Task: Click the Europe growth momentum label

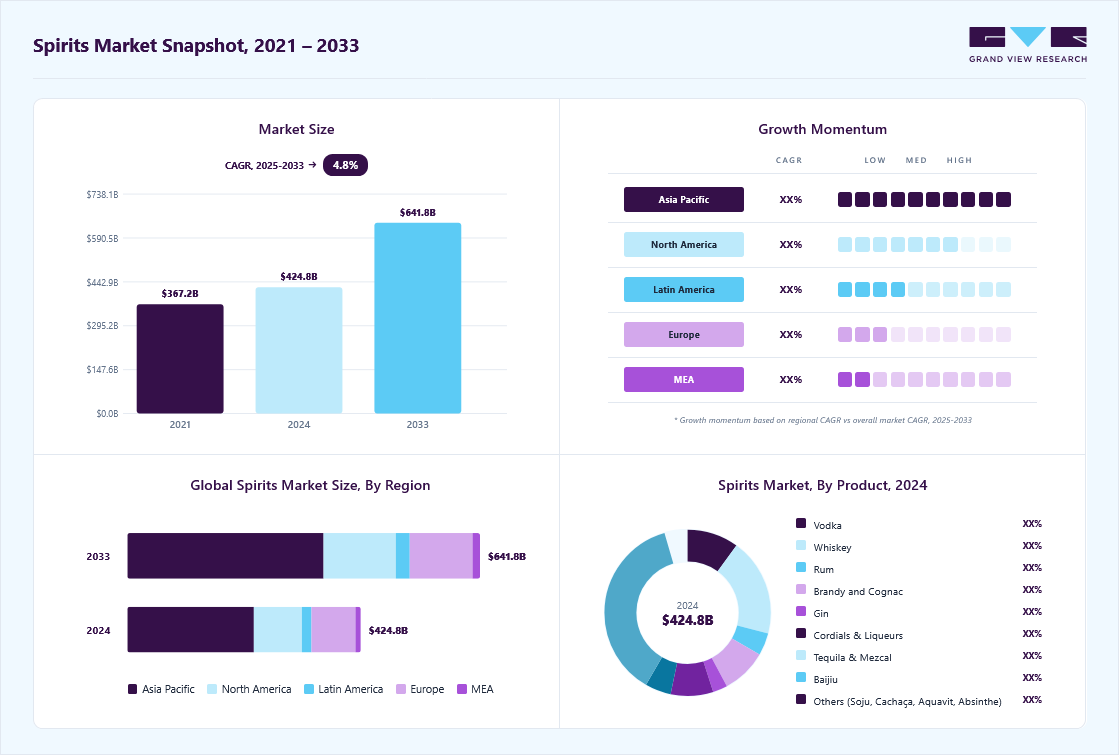Action: pyautogui.click(x=684, y=334)
